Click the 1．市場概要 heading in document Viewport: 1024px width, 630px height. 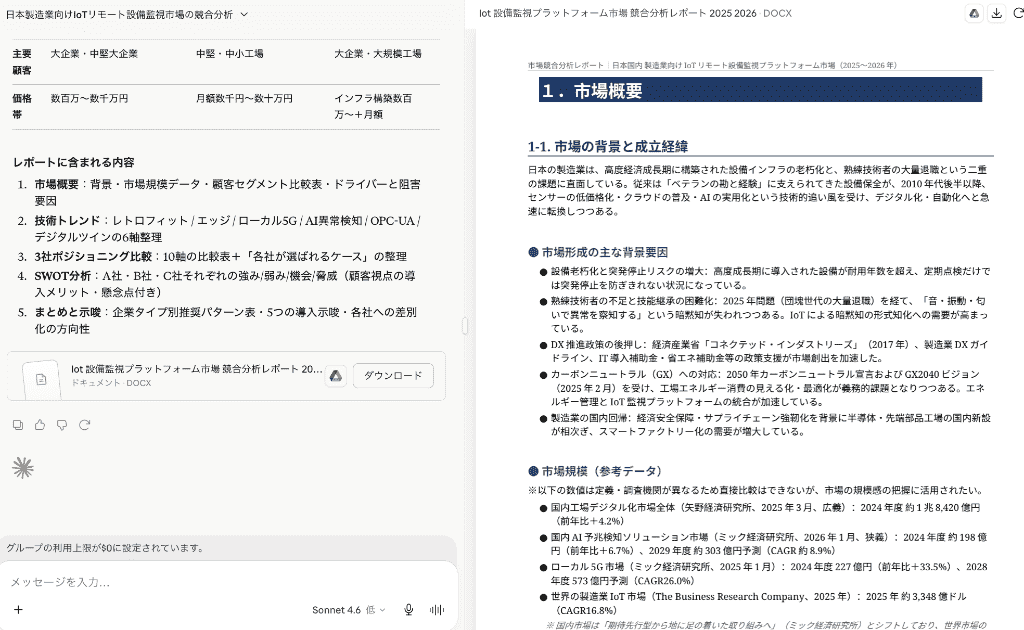click(x=760, y=90)
